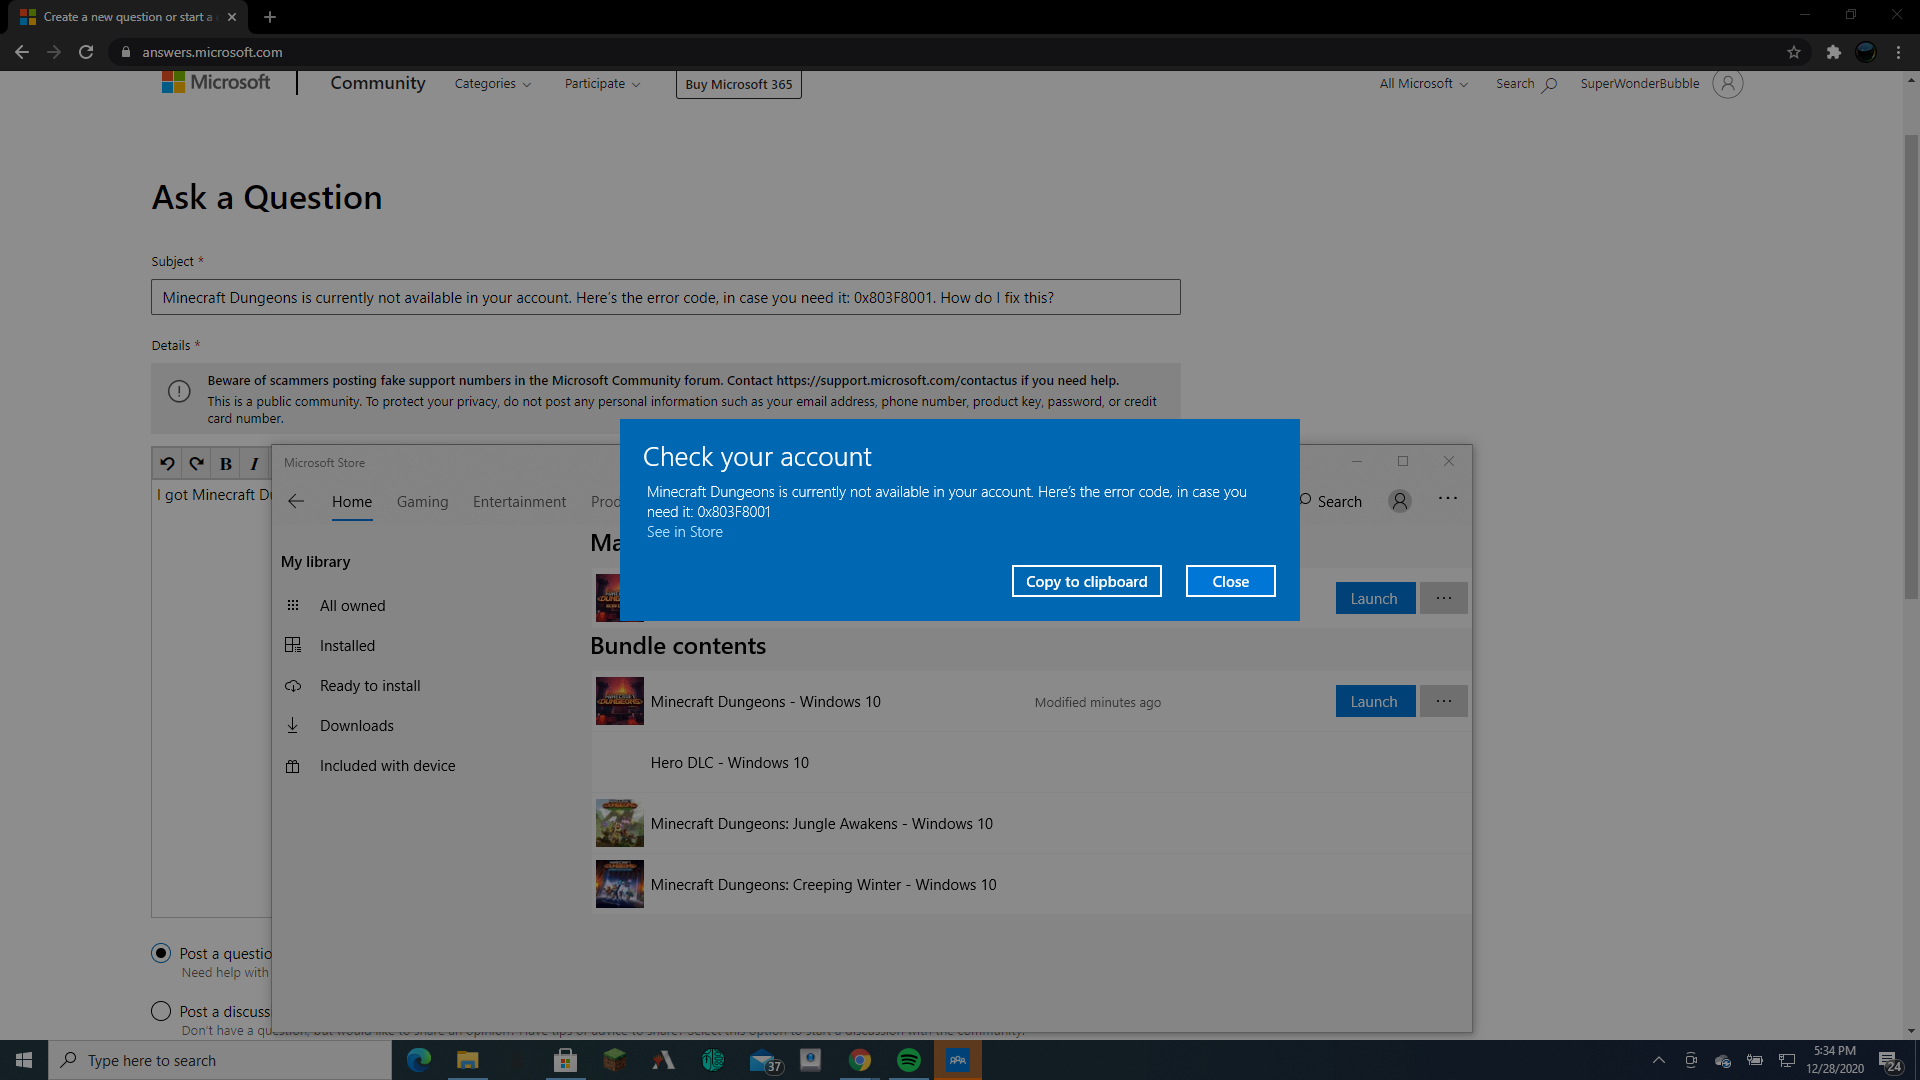The width and height of the screenshot is (1920, 1080).
Task: Open Spotify from the taskbar
Action: click(x=908, y=1060)
